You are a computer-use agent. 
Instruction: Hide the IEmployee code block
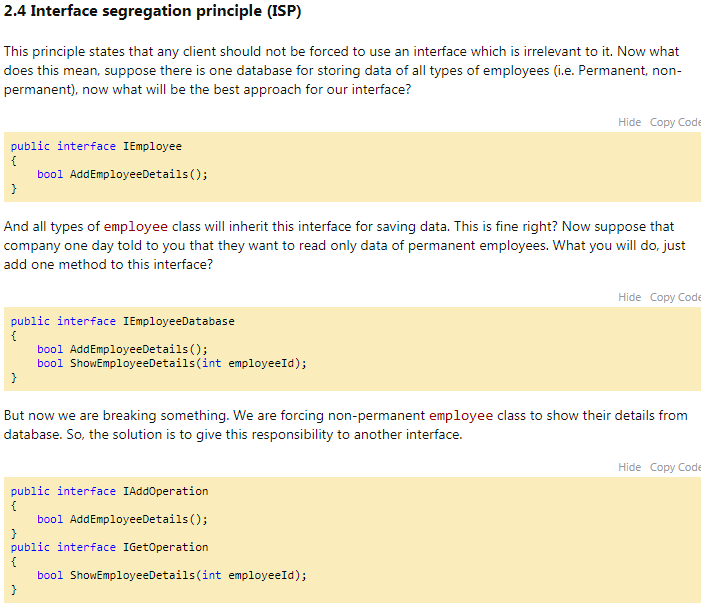click(629, 122)
